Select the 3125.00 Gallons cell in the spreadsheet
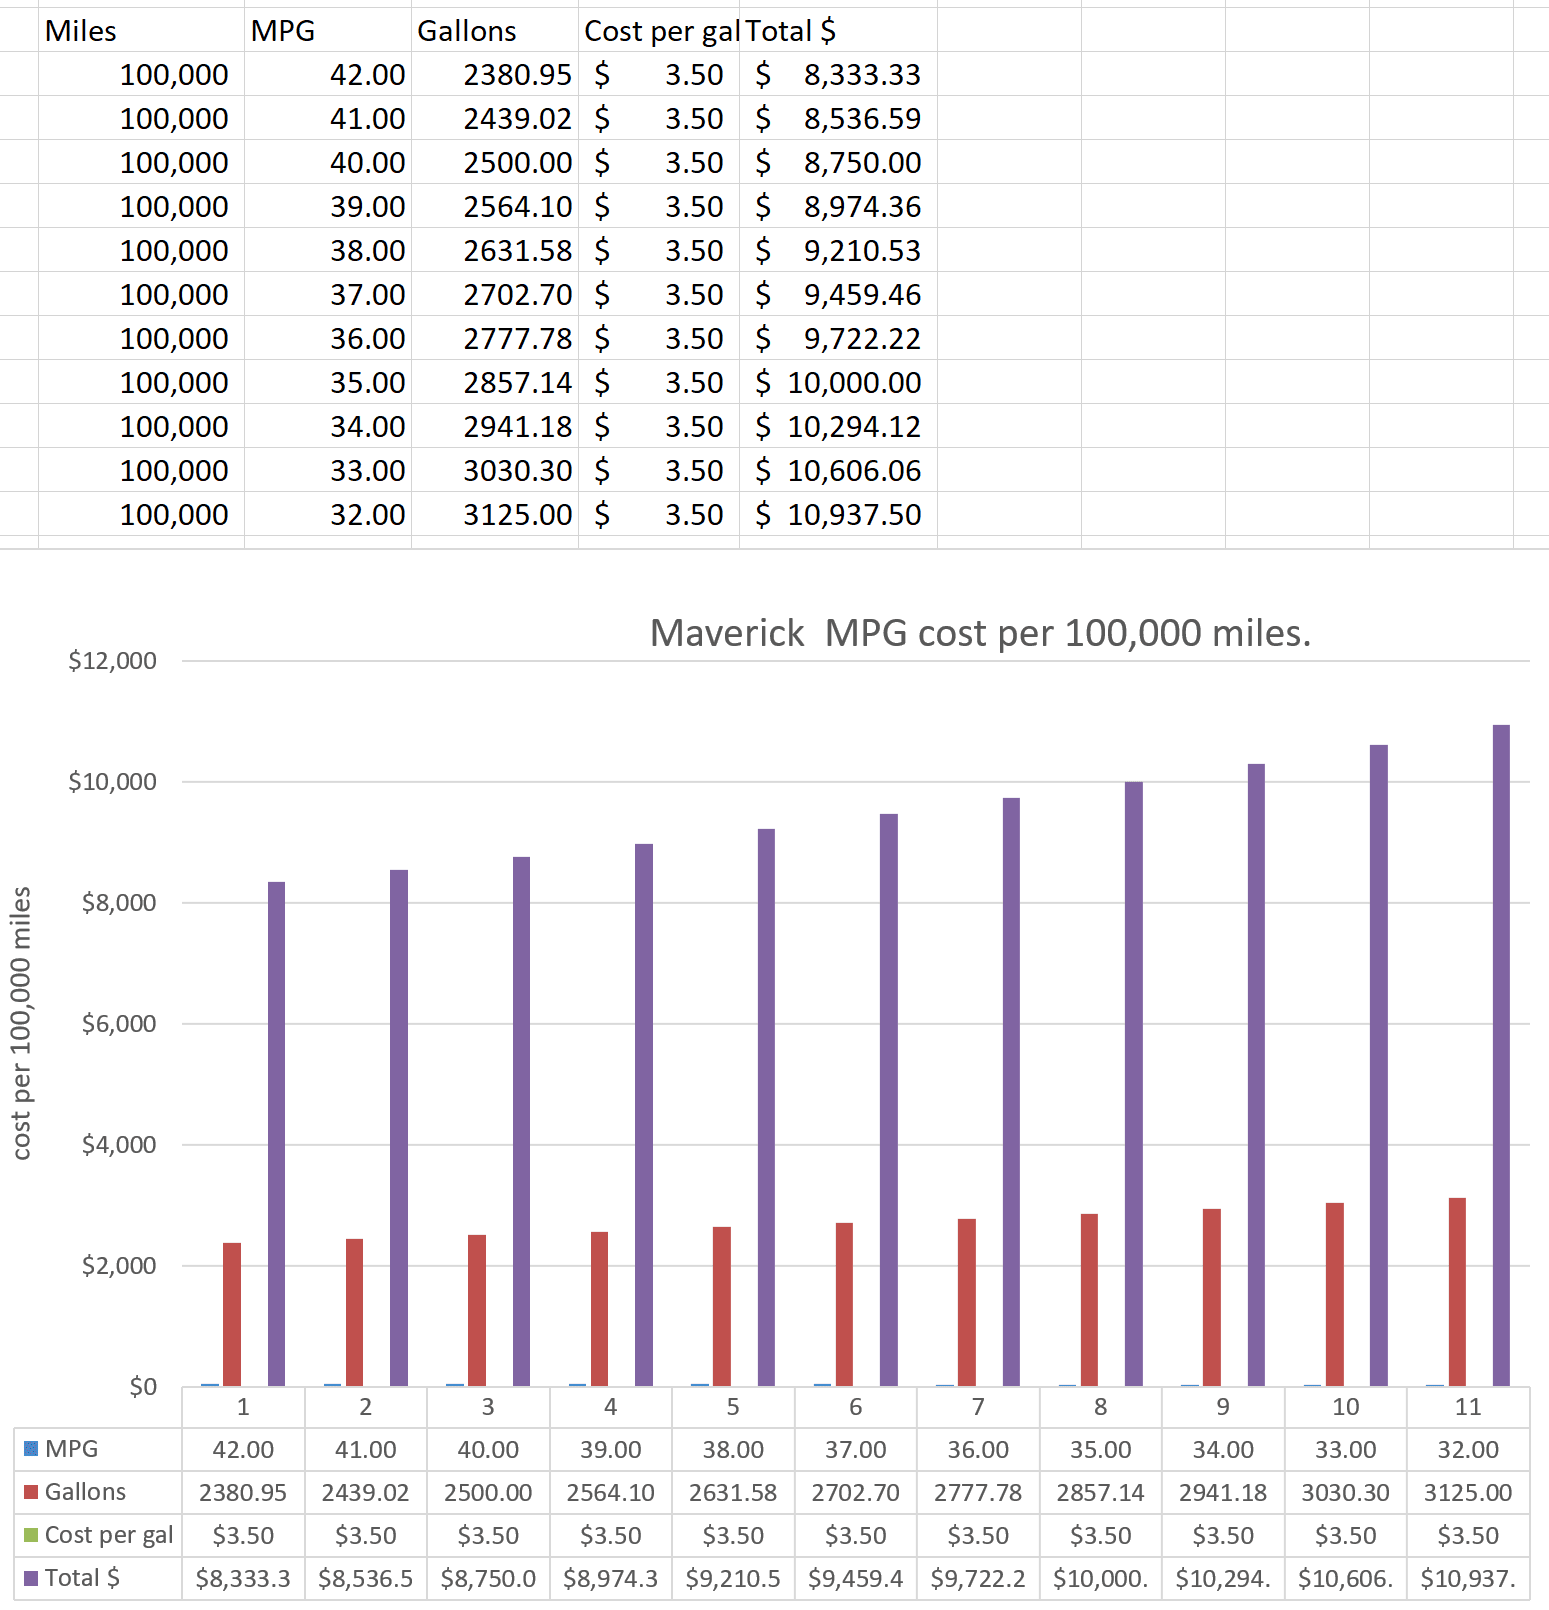 tap(494, 514)
